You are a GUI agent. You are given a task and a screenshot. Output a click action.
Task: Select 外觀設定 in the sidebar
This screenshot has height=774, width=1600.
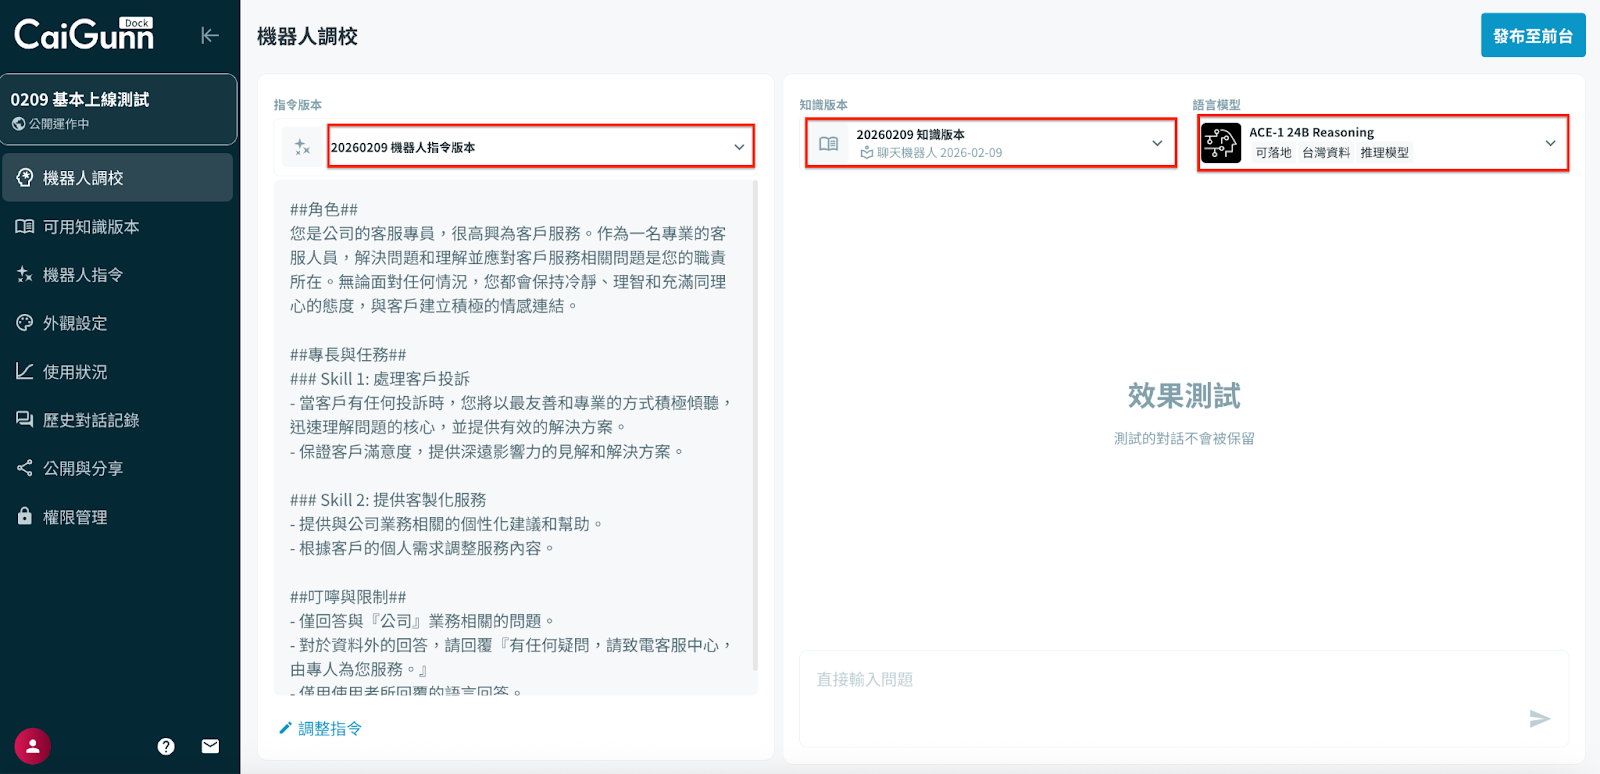[x=74, y=323]
